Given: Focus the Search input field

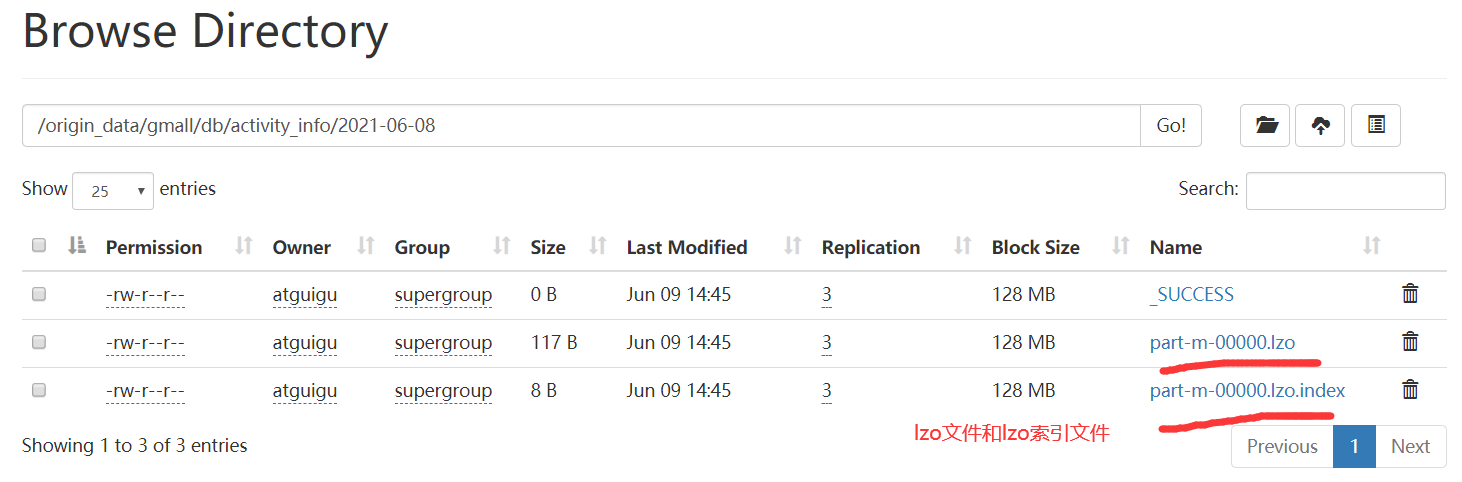Looking at the screenshot, I should pos(1345,191).
